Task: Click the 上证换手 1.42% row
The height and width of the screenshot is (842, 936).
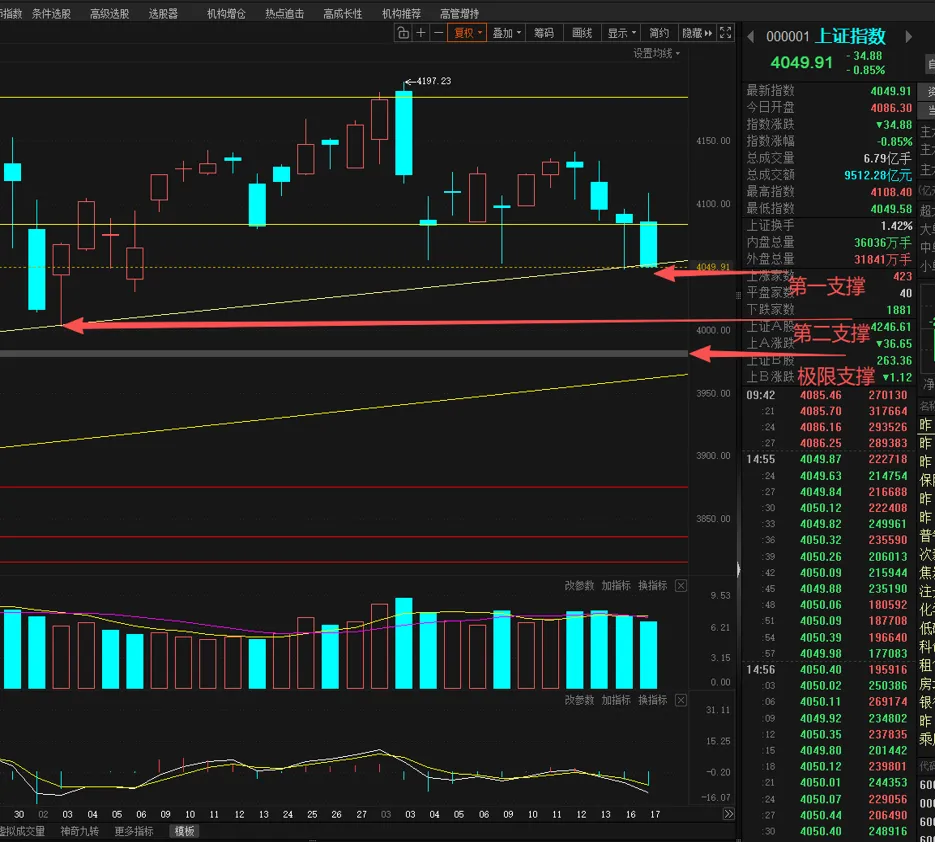Action: coord(829,226)
